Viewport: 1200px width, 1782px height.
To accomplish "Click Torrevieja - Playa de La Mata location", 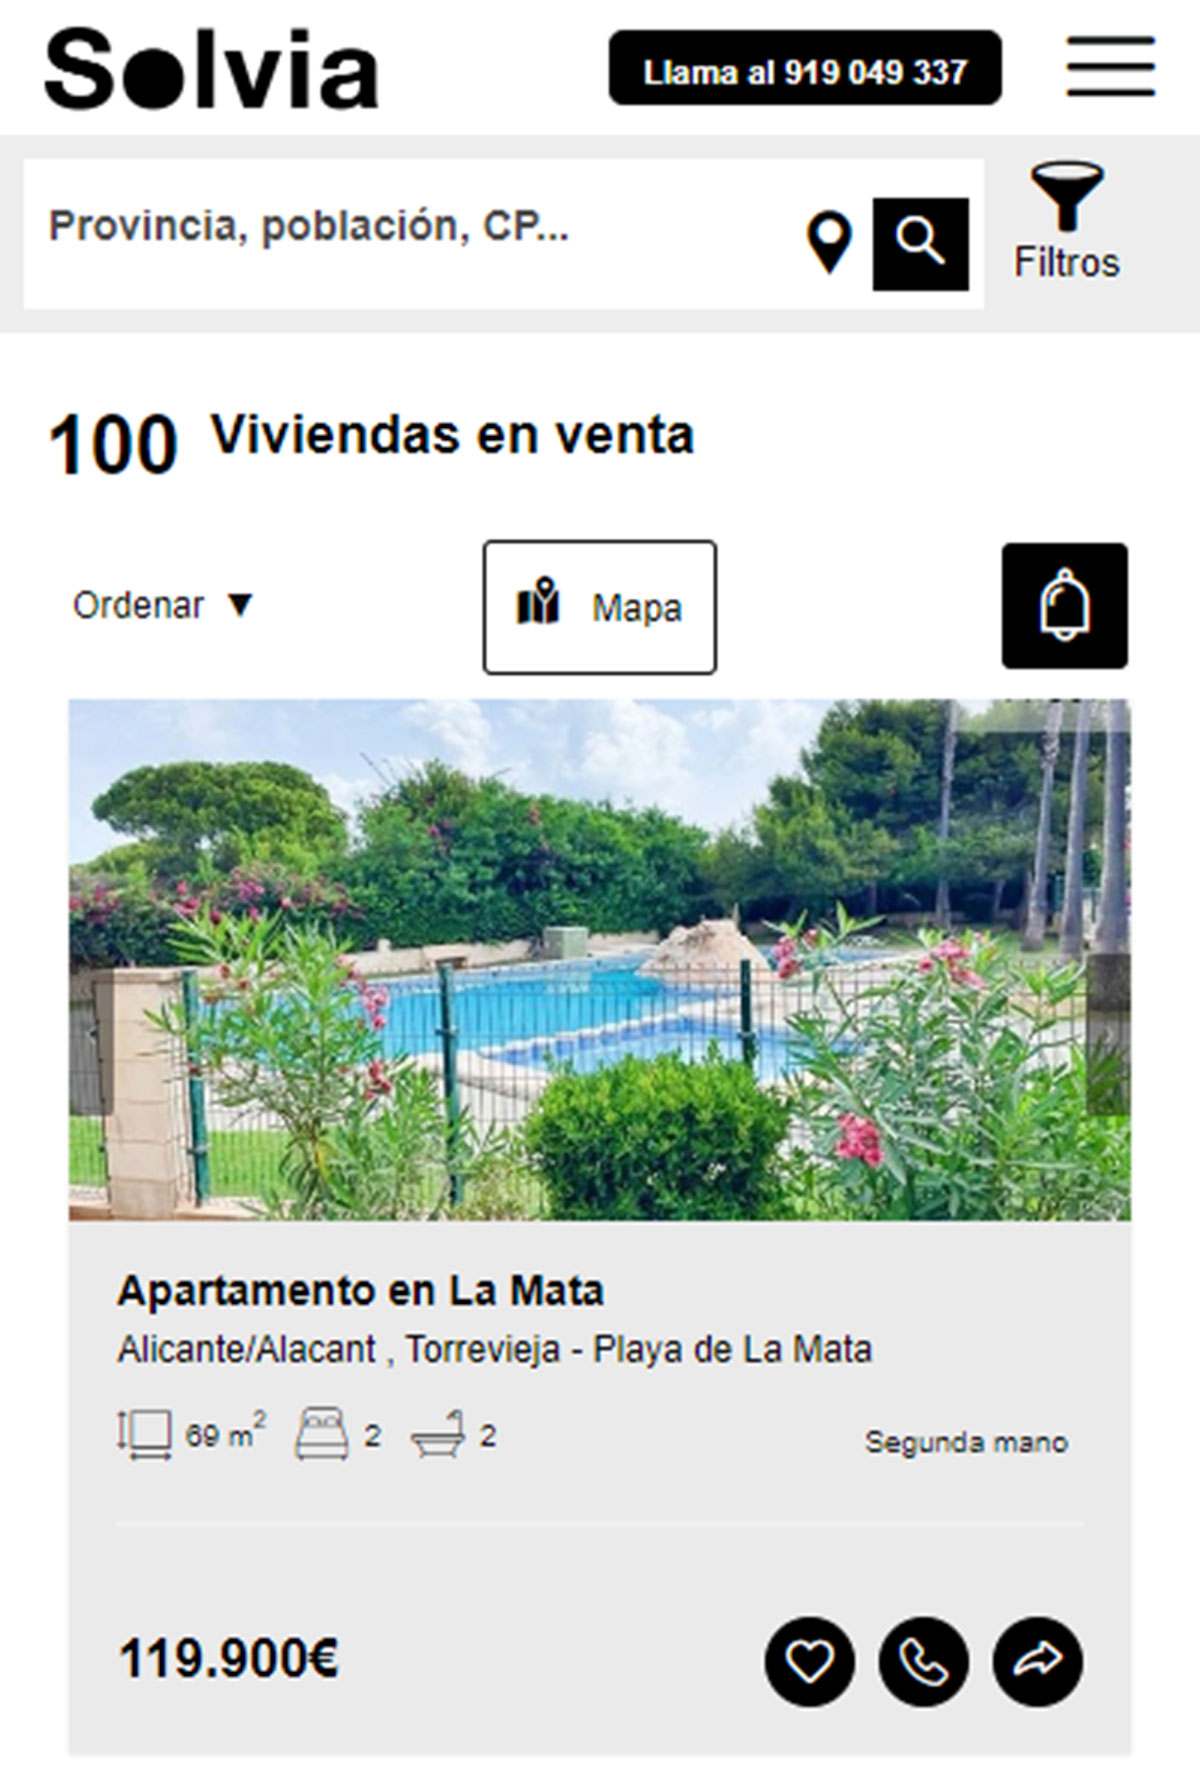I will coord(638,1350).
